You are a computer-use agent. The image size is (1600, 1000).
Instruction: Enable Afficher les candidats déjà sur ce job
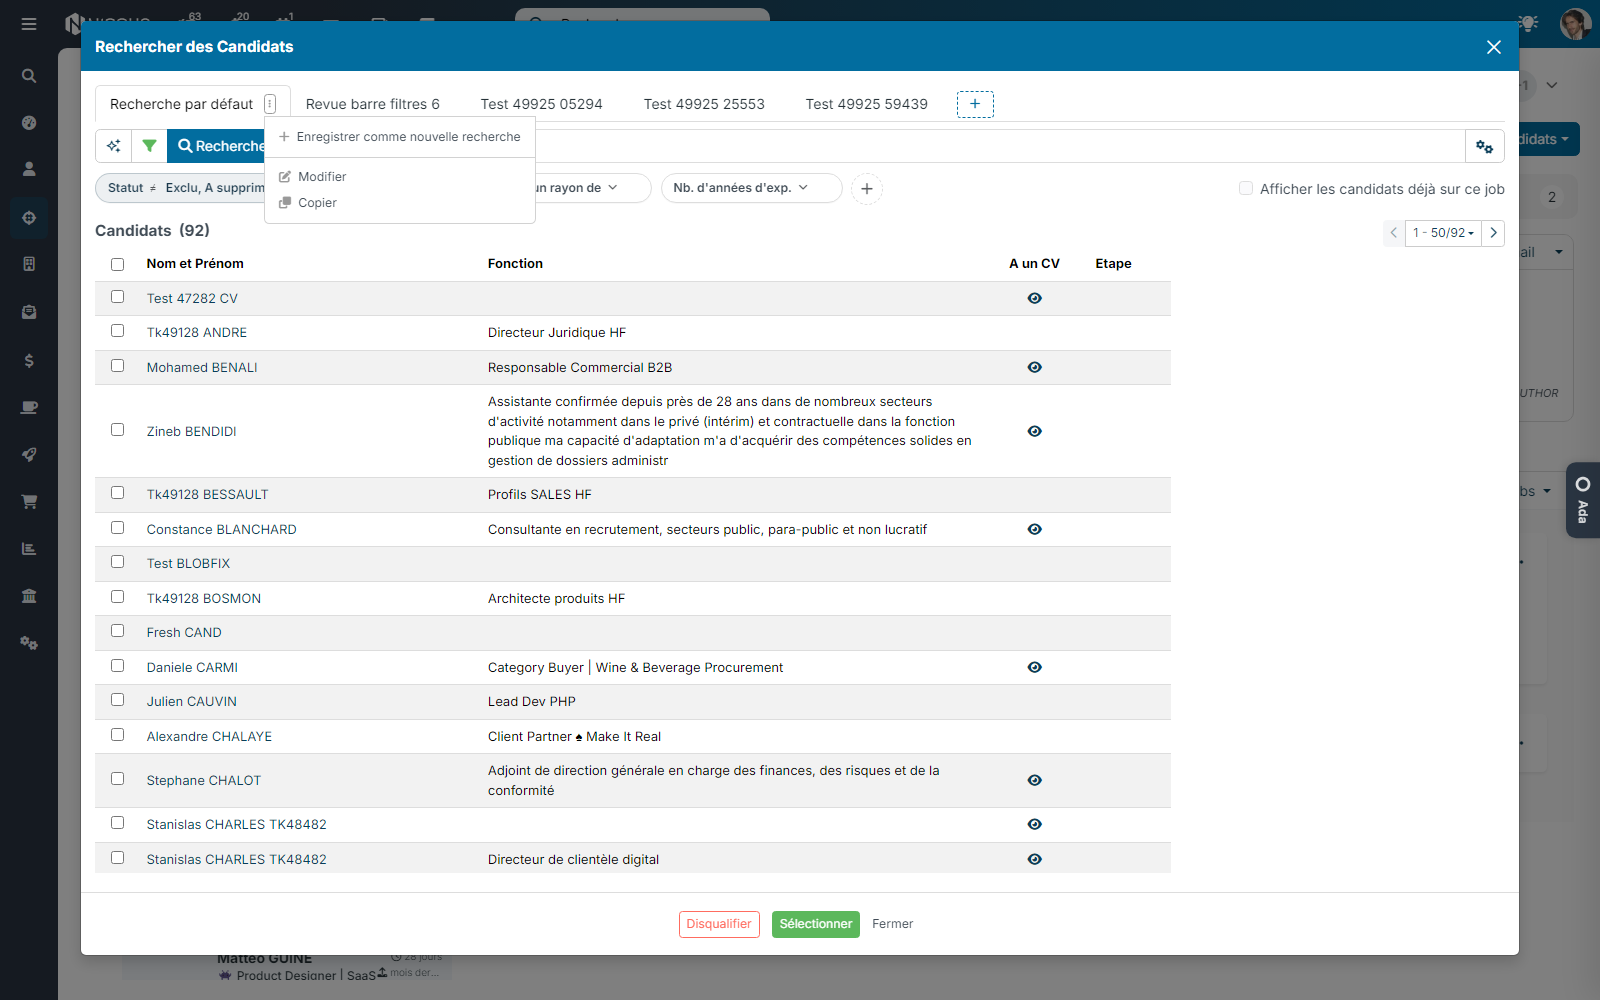coord(1246,188)
